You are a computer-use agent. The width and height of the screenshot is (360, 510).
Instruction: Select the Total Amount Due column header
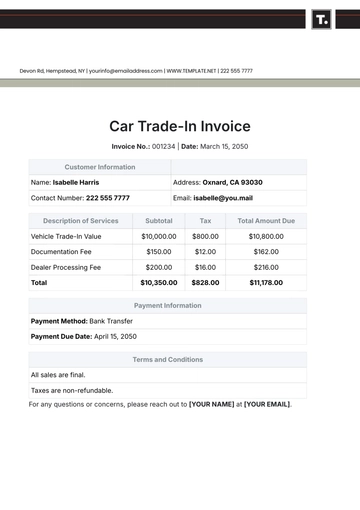tap(266, 221)
